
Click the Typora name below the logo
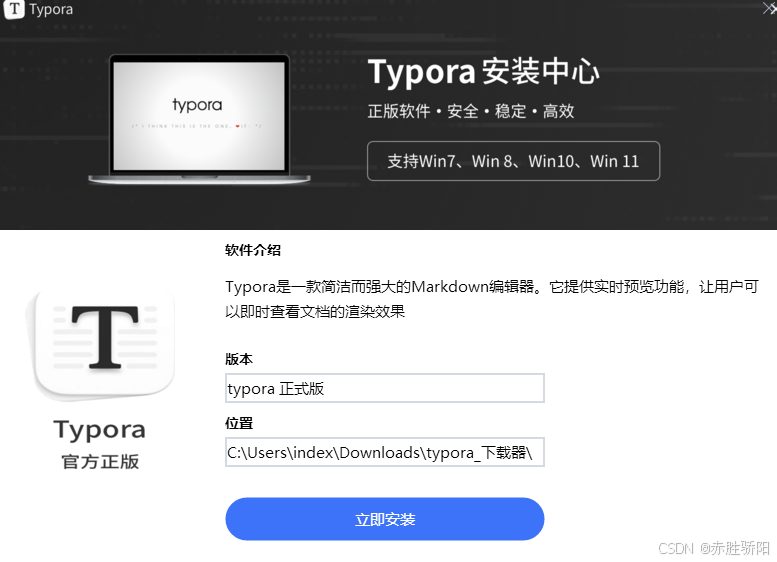point(100,430)
